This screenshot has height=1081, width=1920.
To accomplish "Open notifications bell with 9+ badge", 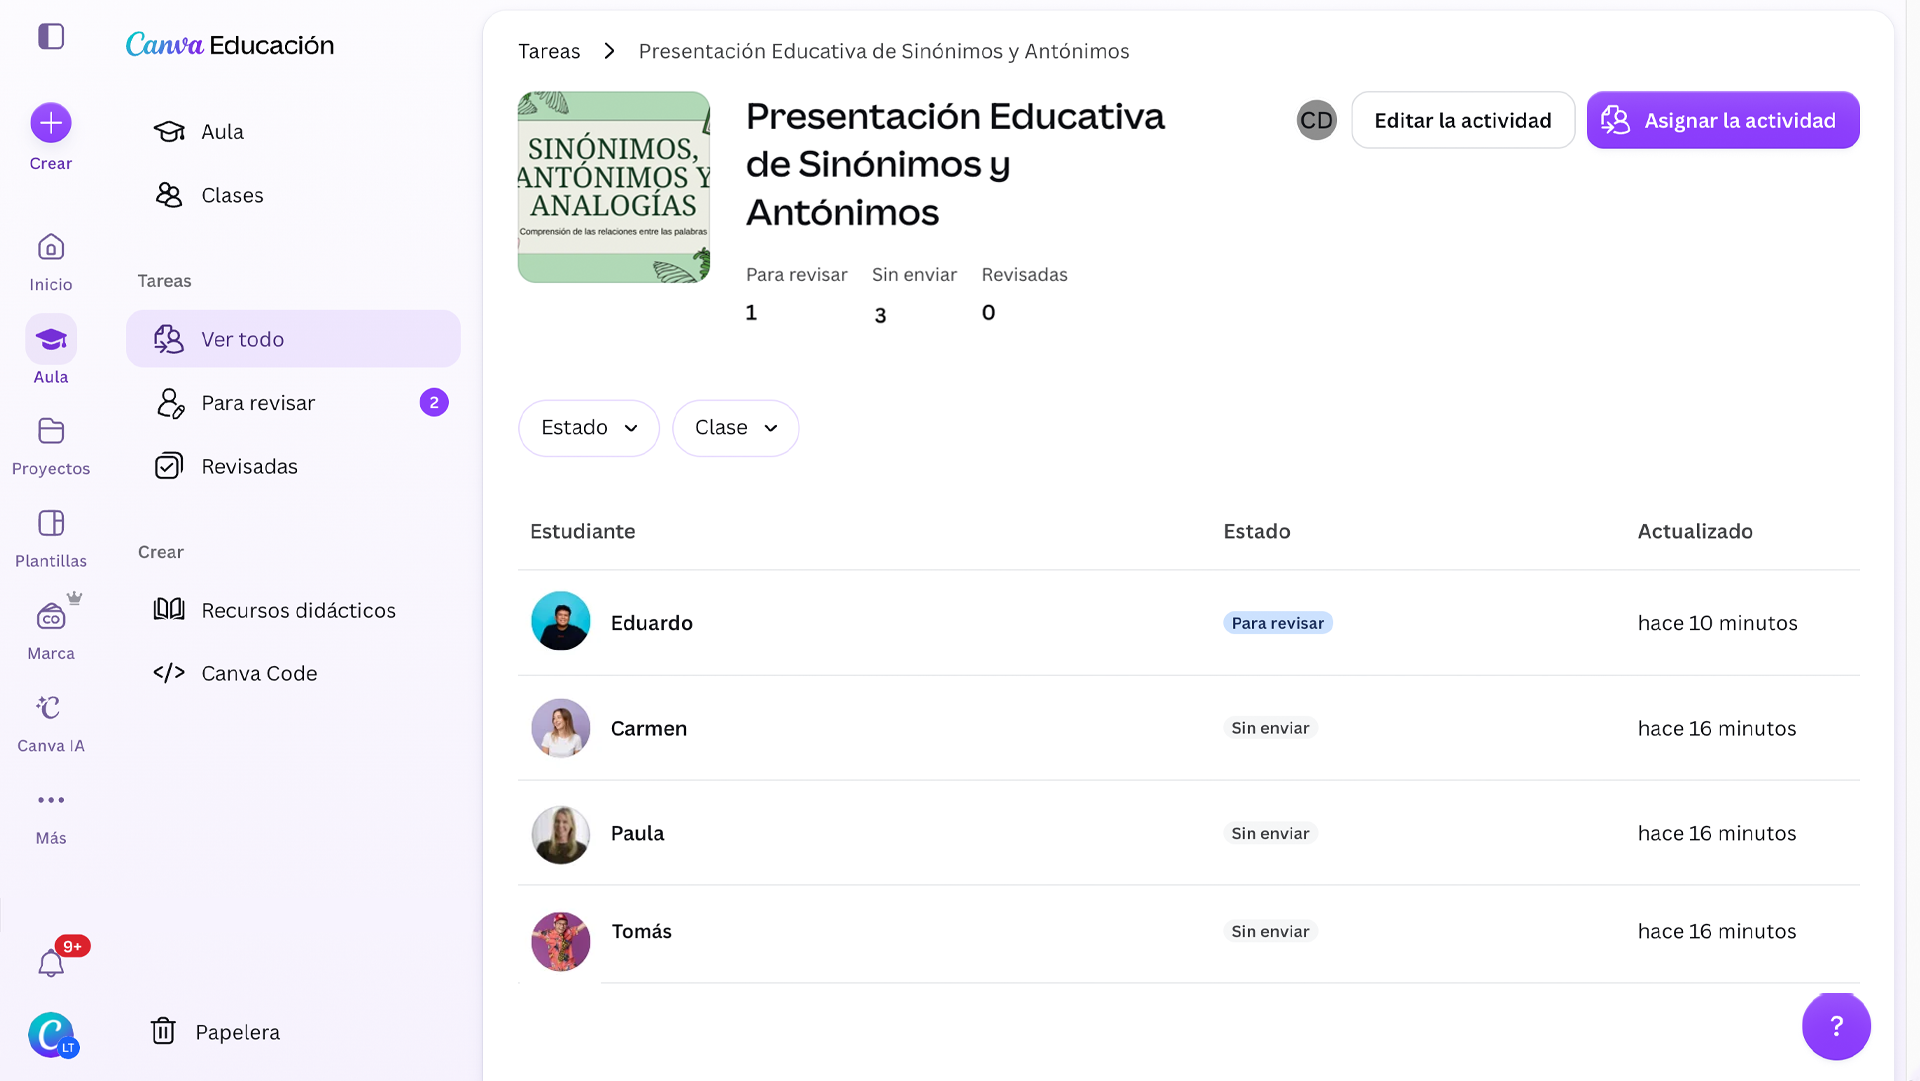I will [51, 963].
